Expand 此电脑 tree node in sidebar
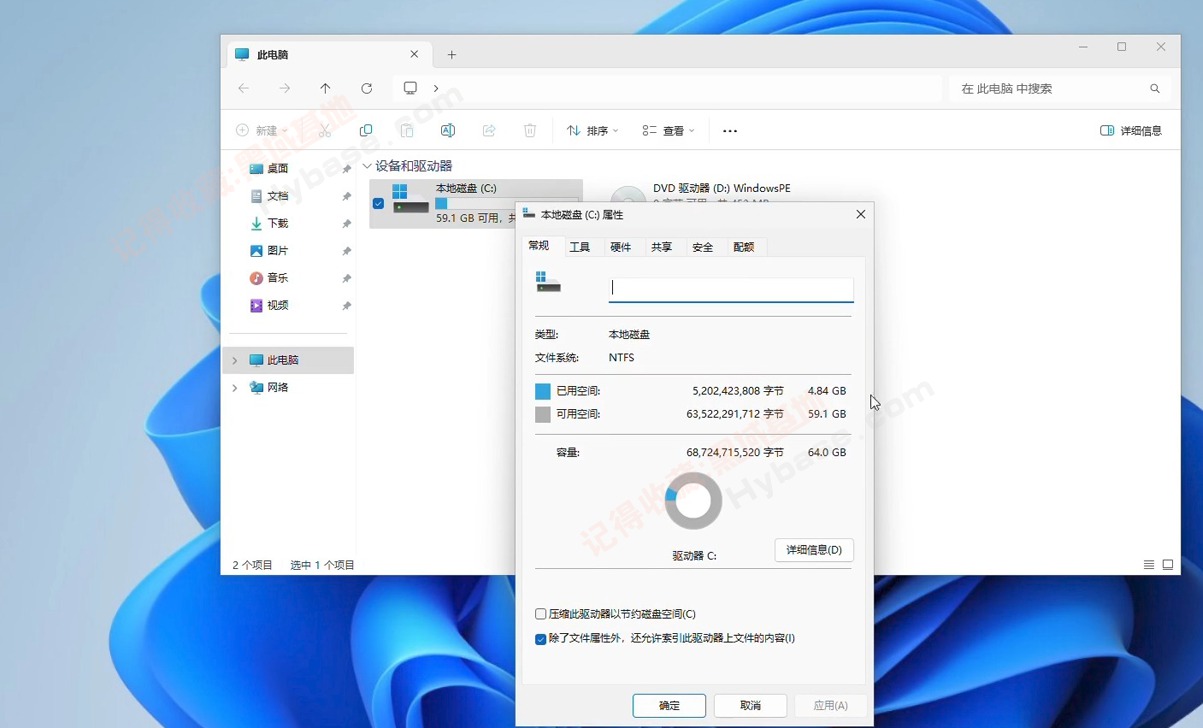This screenshot has height=728, width=1203. click(235, 360)
